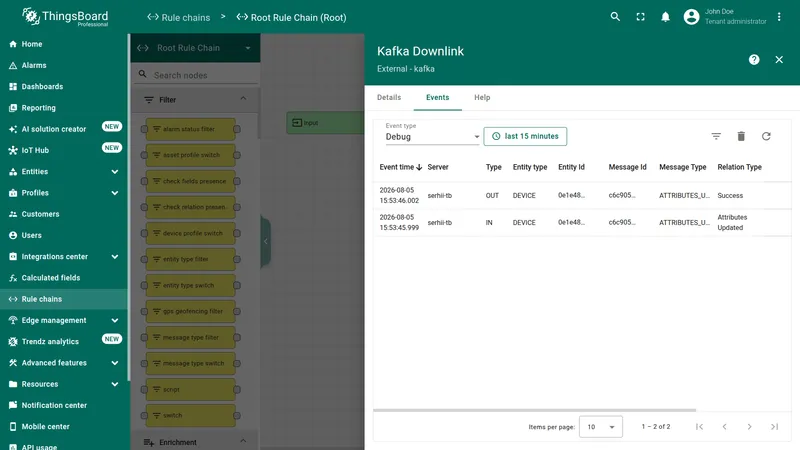
Task: Open items per page dropdown
Action: (601, 427)
